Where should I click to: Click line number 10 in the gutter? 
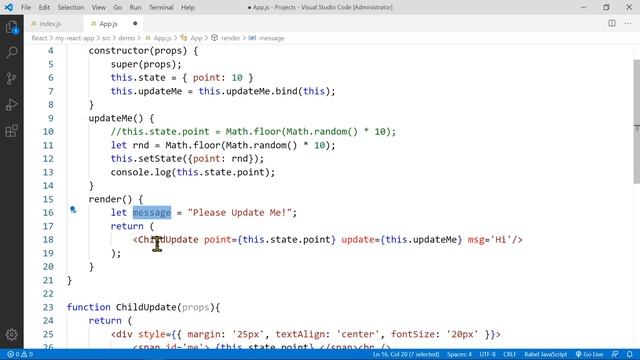pos(48,132)
